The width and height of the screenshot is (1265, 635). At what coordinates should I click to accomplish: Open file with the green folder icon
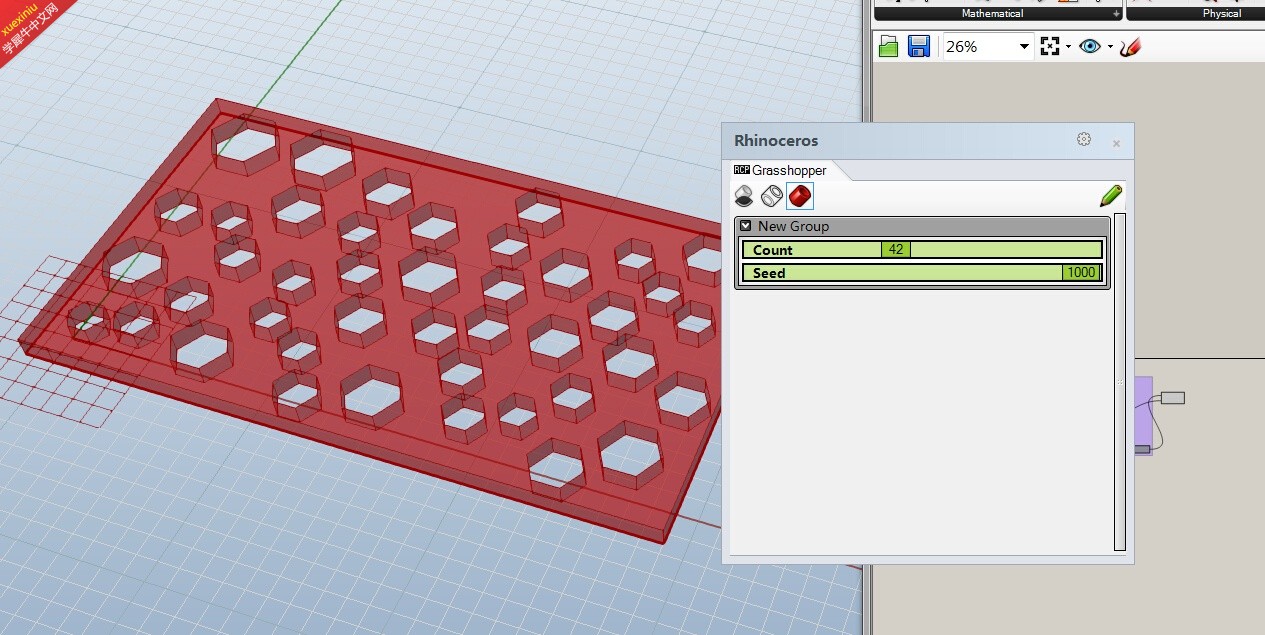tap(888, 46)
